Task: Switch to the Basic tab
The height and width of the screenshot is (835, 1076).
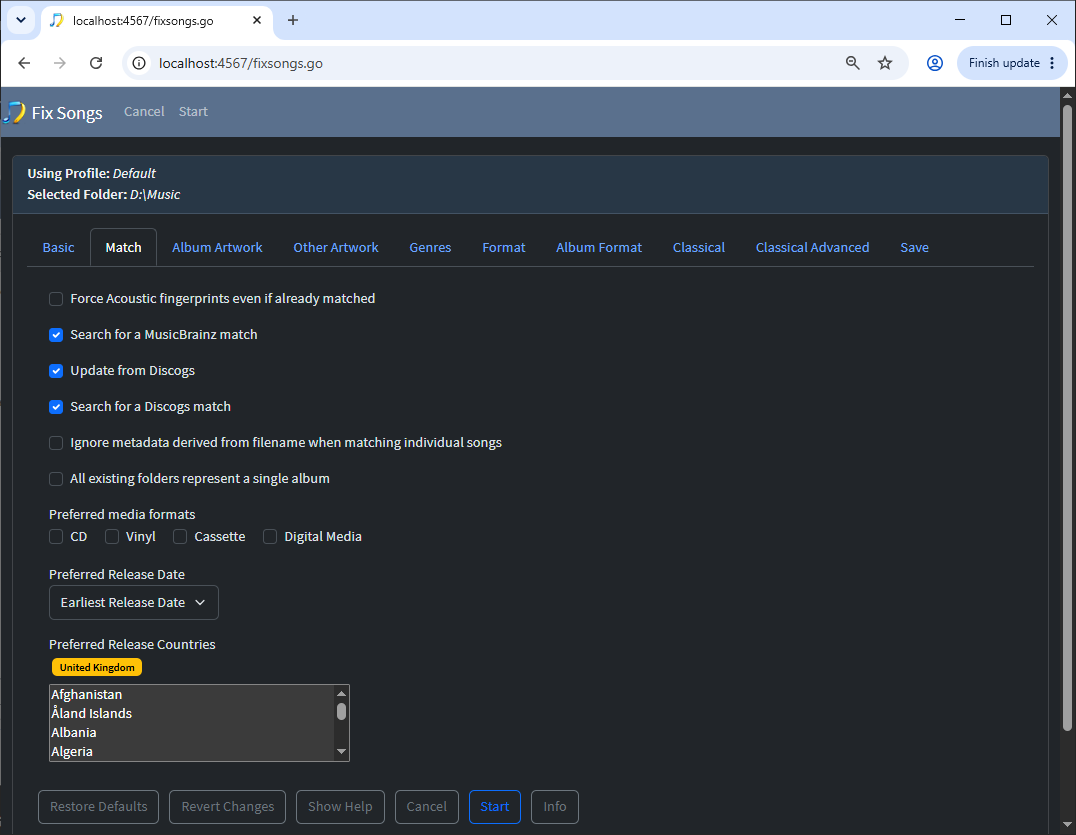Action: click(x=58, y=248)
